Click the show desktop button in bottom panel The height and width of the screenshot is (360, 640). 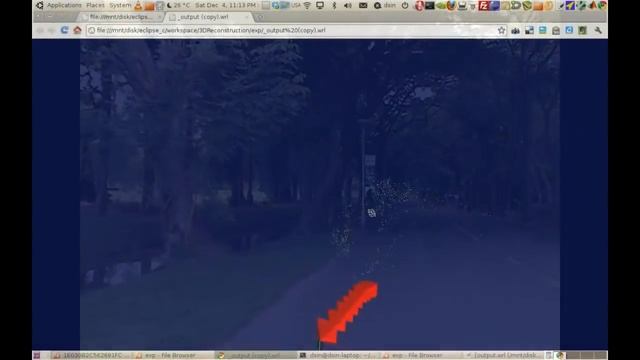tap(37, 356)
